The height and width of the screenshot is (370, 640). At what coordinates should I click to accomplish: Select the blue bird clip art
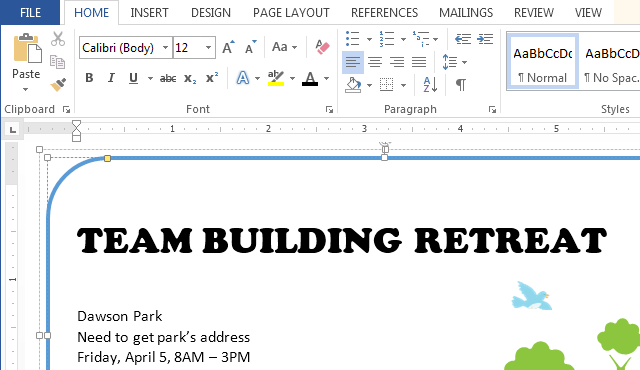pos(531,296)
